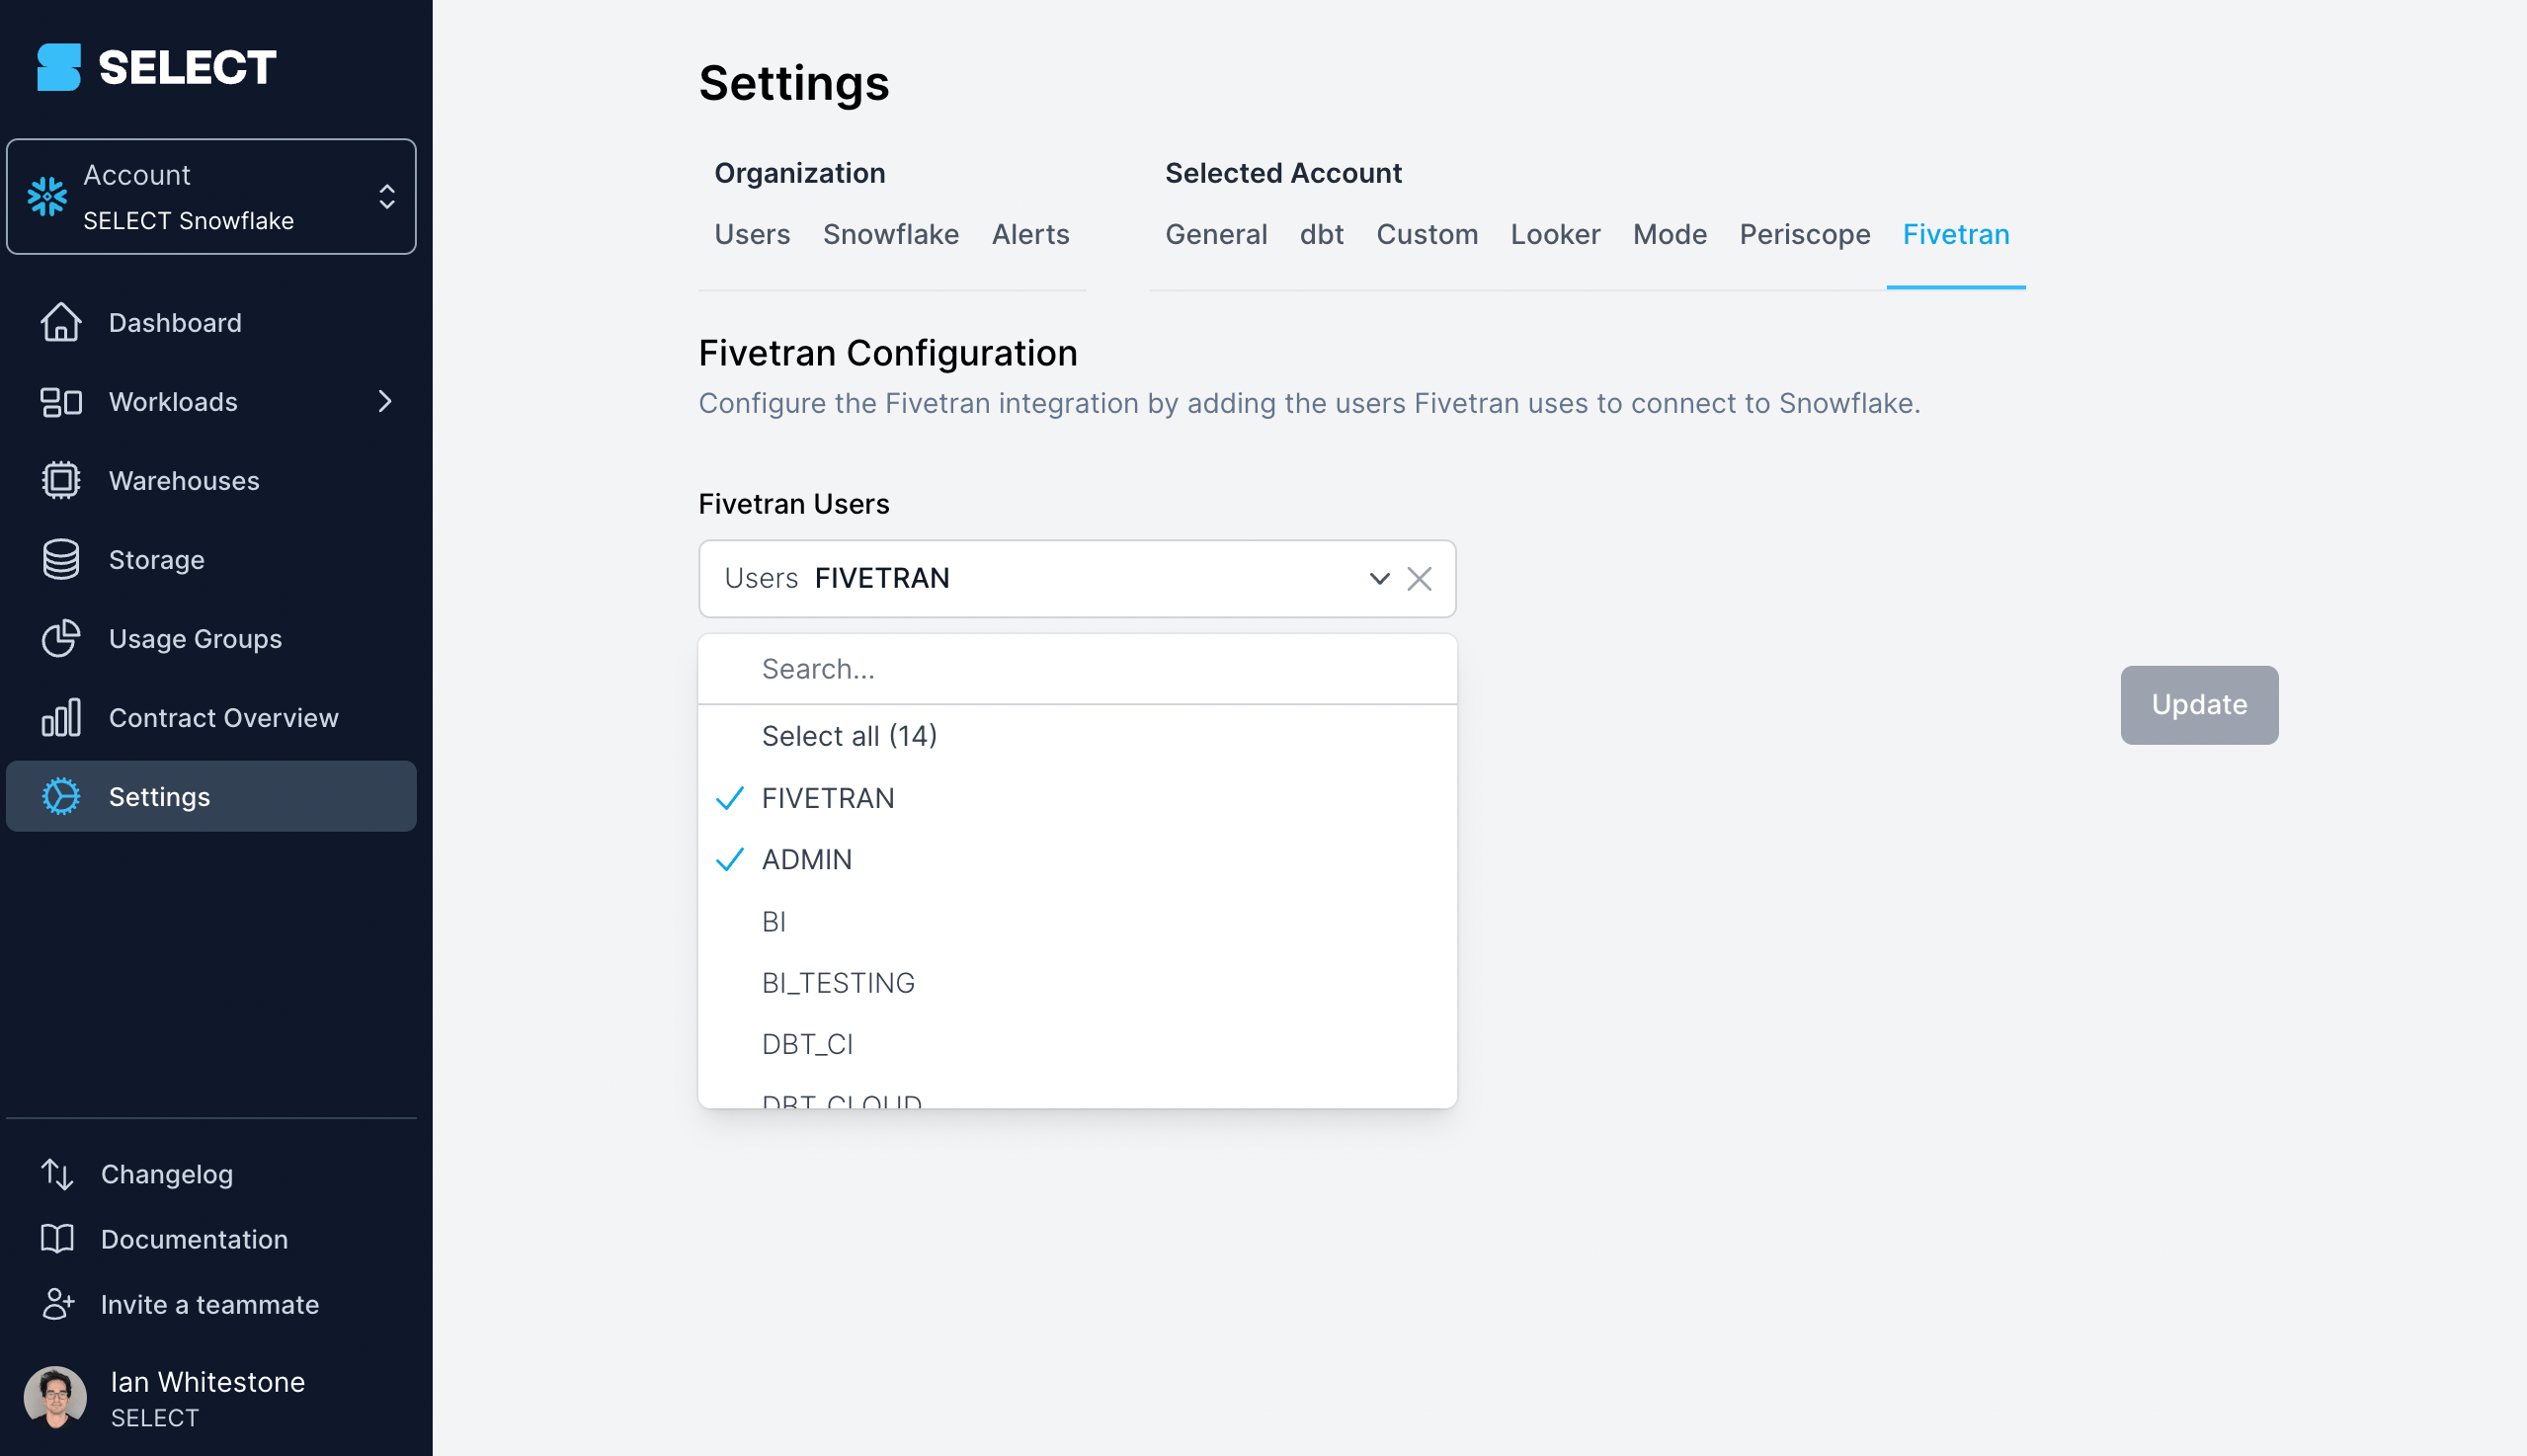
Task: Go to Warehouses
Action: pyautogui.click(x=184, y=480)
